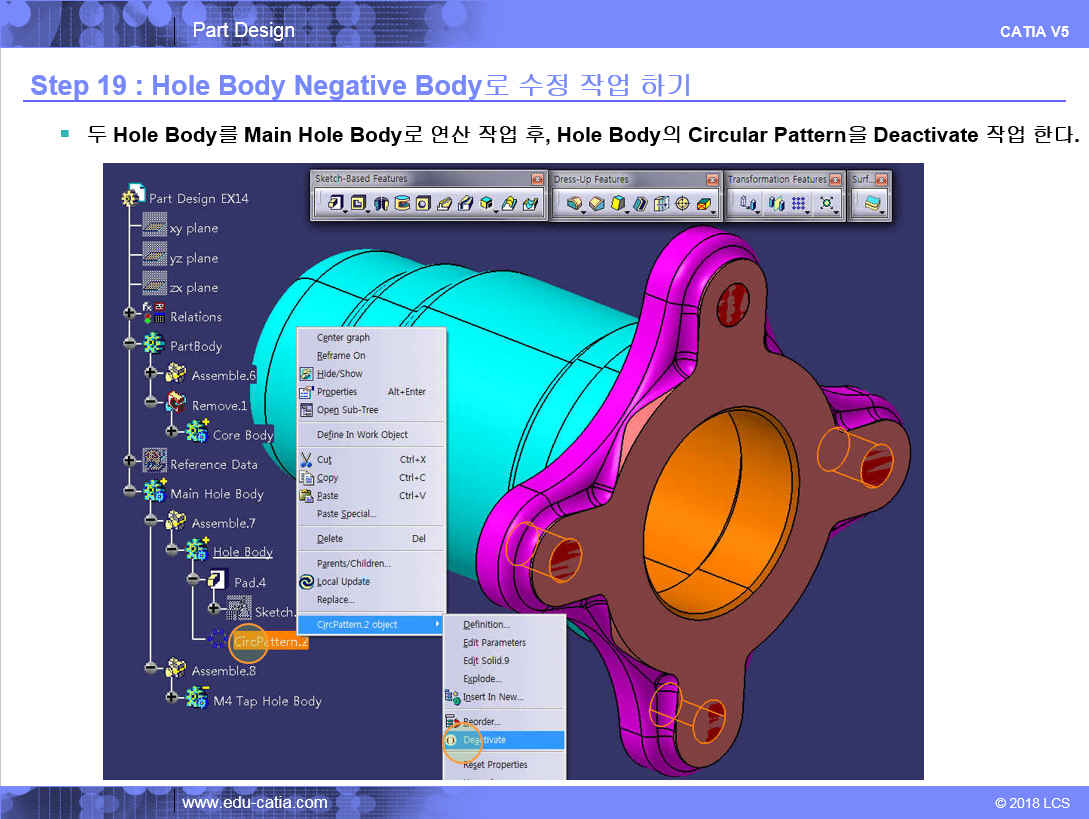Choose the Edge Fillet tool

tap(574, 204)
